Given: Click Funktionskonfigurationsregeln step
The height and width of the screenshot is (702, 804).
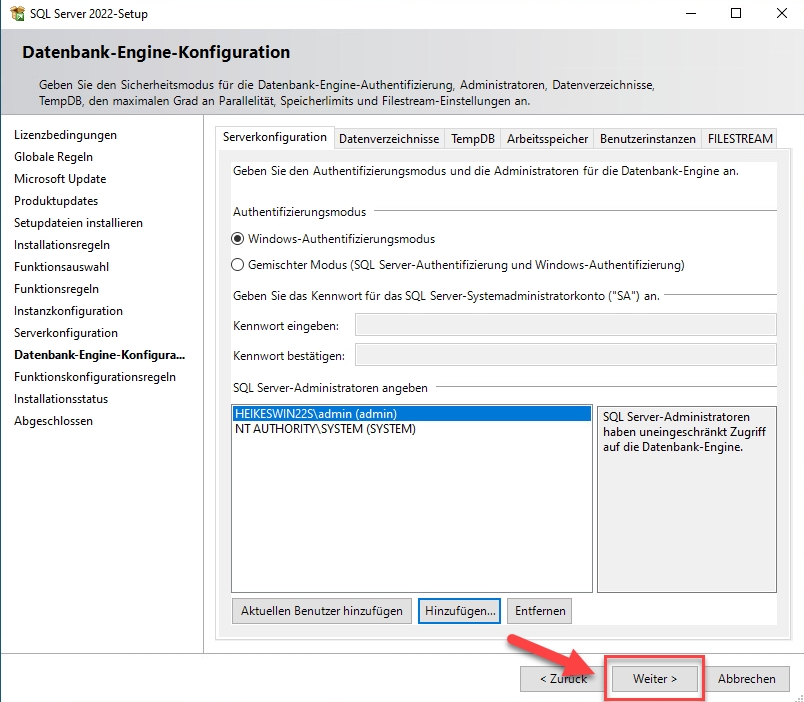Looking at the screenshot, I should tap(95, 377).
